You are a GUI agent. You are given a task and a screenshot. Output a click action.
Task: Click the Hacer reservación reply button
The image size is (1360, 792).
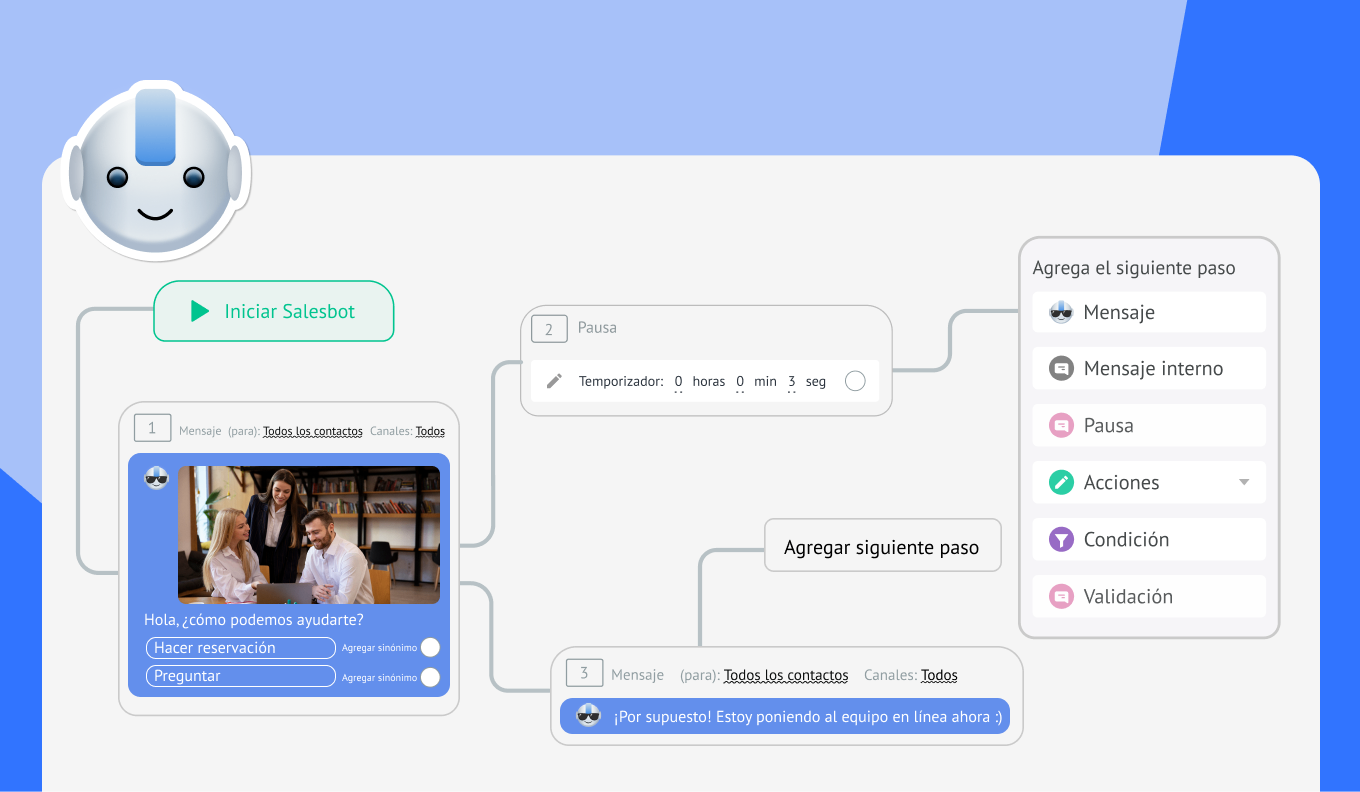240,648
